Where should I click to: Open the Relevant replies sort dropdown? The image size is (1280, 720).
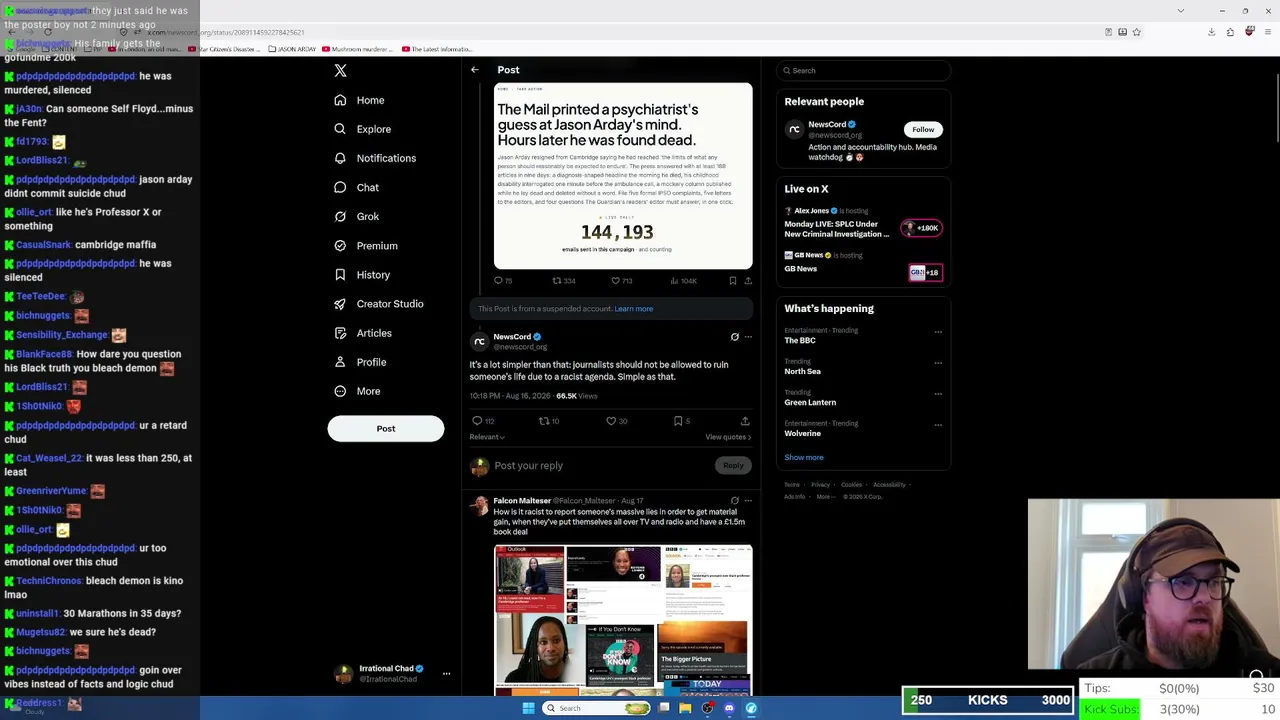pyautogui.click(x=487, y=437)
